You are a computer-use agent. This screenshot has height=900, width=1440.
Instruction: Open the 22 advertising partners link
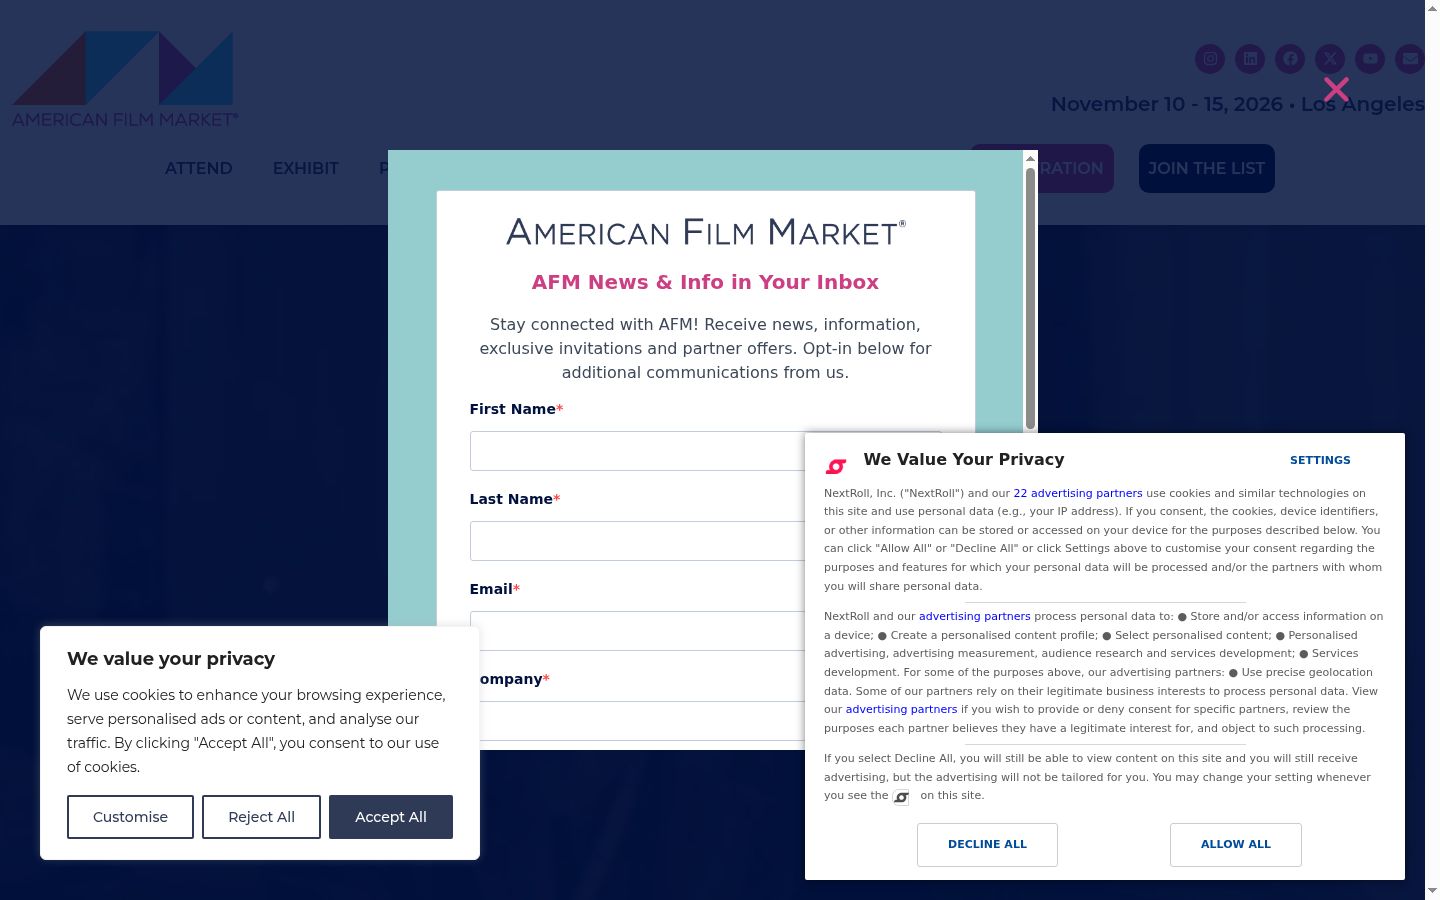1078,493
